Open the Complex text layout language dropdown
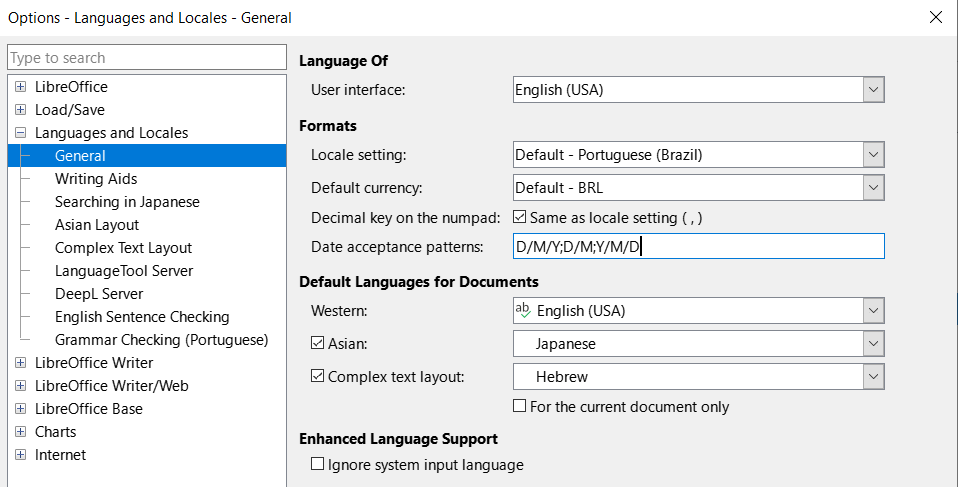This screenshot has height=487, width=958. coord(874,377)
